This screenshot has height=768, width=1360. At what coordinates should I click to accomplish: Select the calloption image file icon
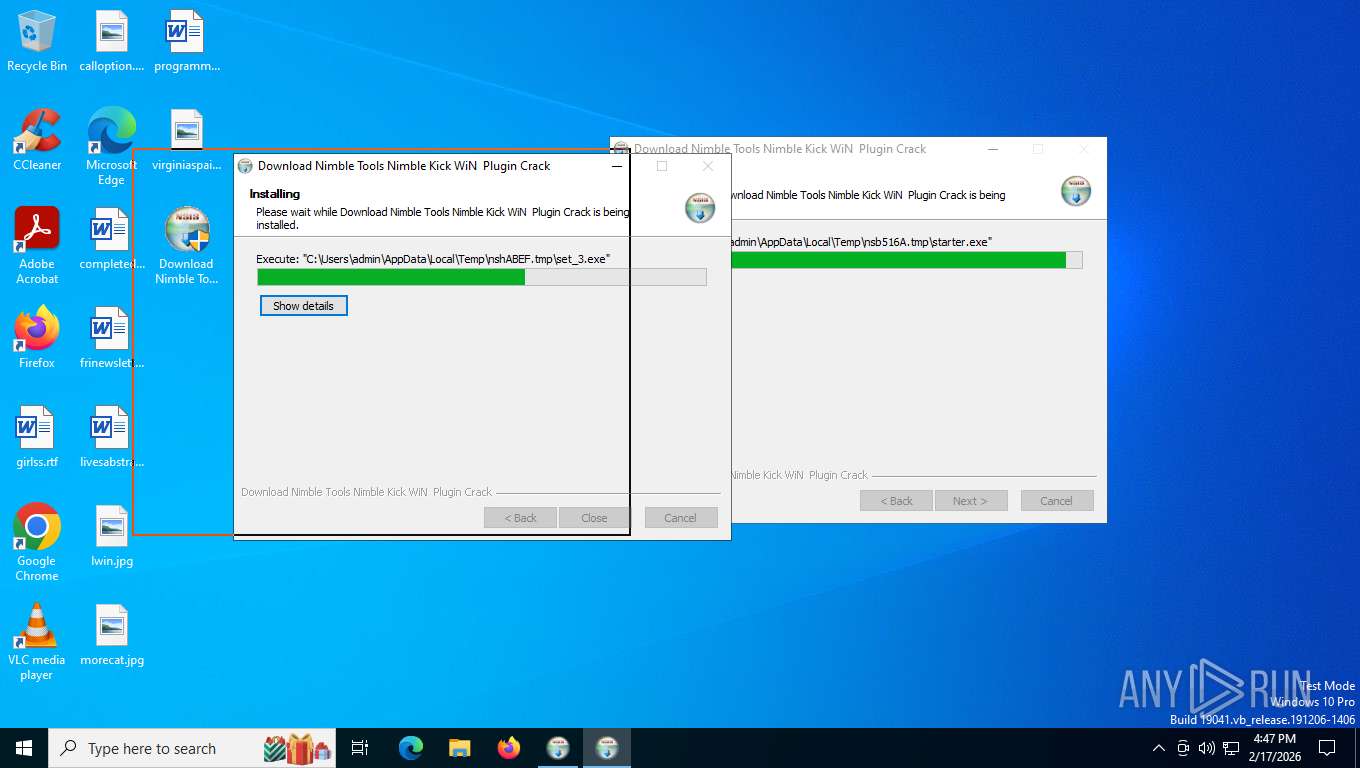tap(111, 41)
